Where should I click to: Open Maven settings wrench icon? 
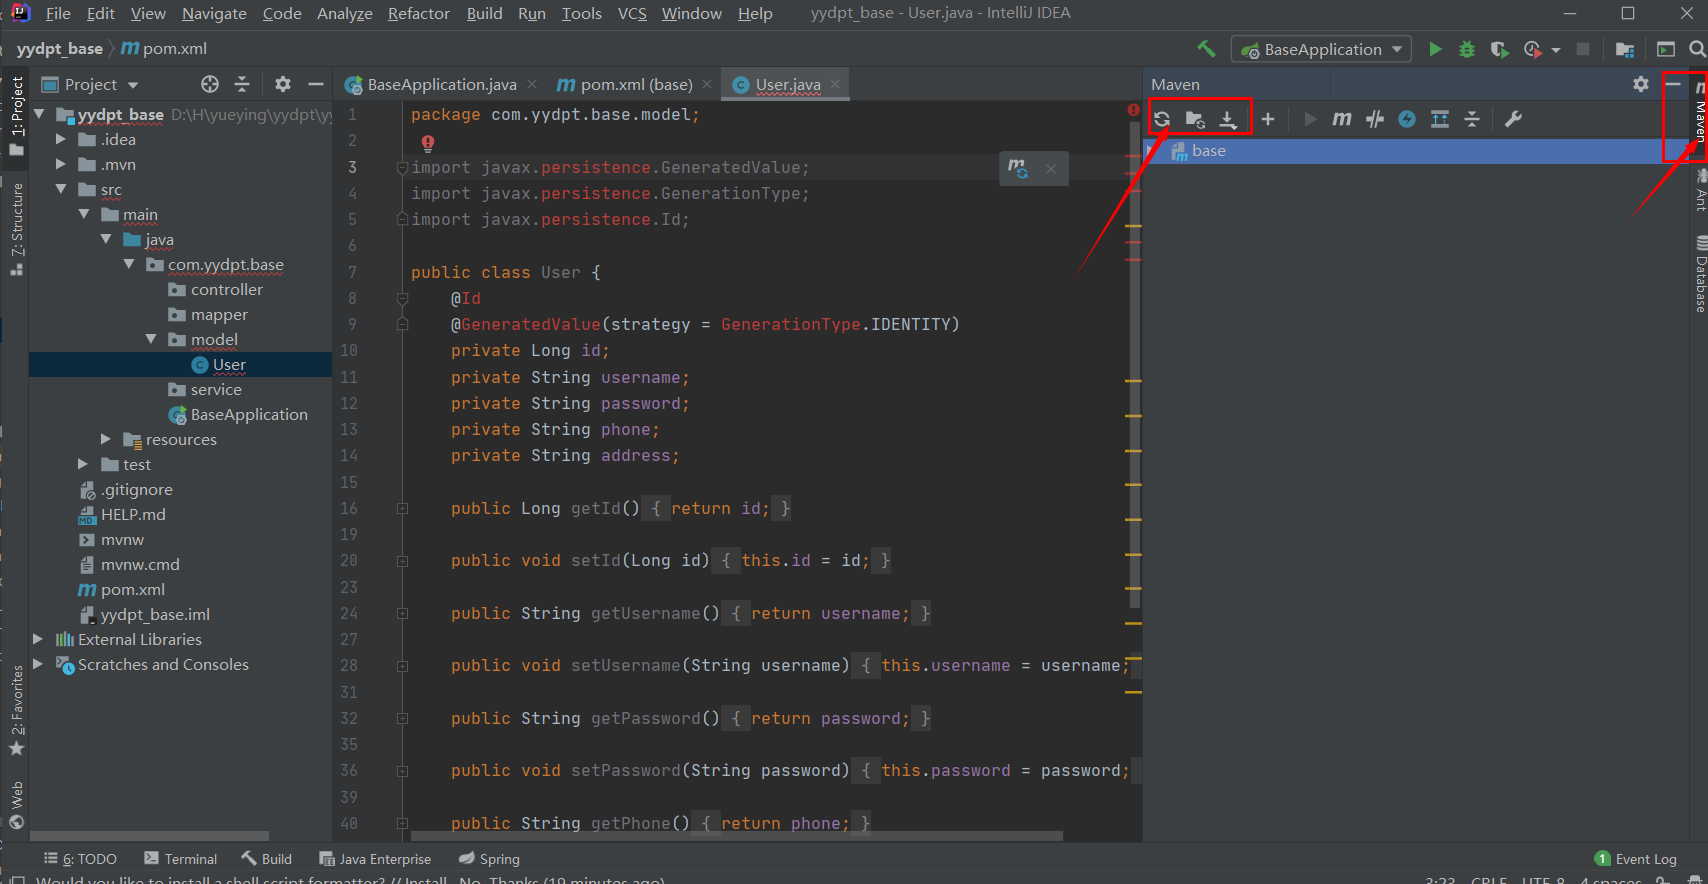1513,119
